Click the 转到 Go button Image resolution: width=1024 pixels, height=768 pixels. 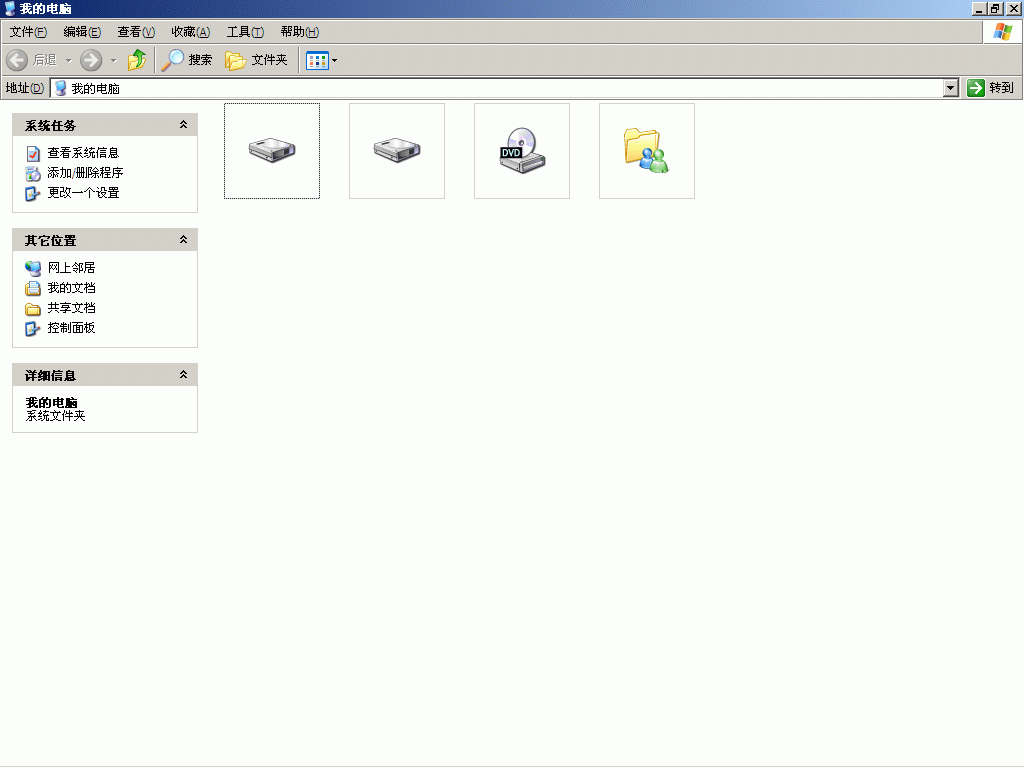tap(991, 88)
